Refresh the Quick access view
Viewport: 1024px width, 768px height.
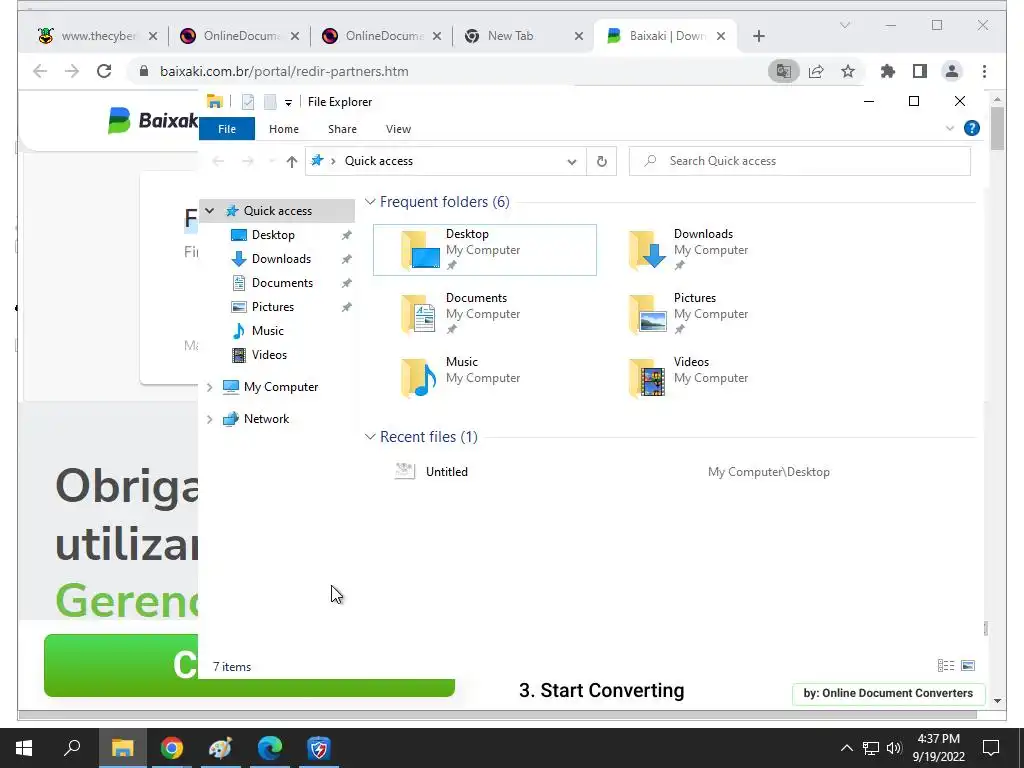[x=601, y=161]
